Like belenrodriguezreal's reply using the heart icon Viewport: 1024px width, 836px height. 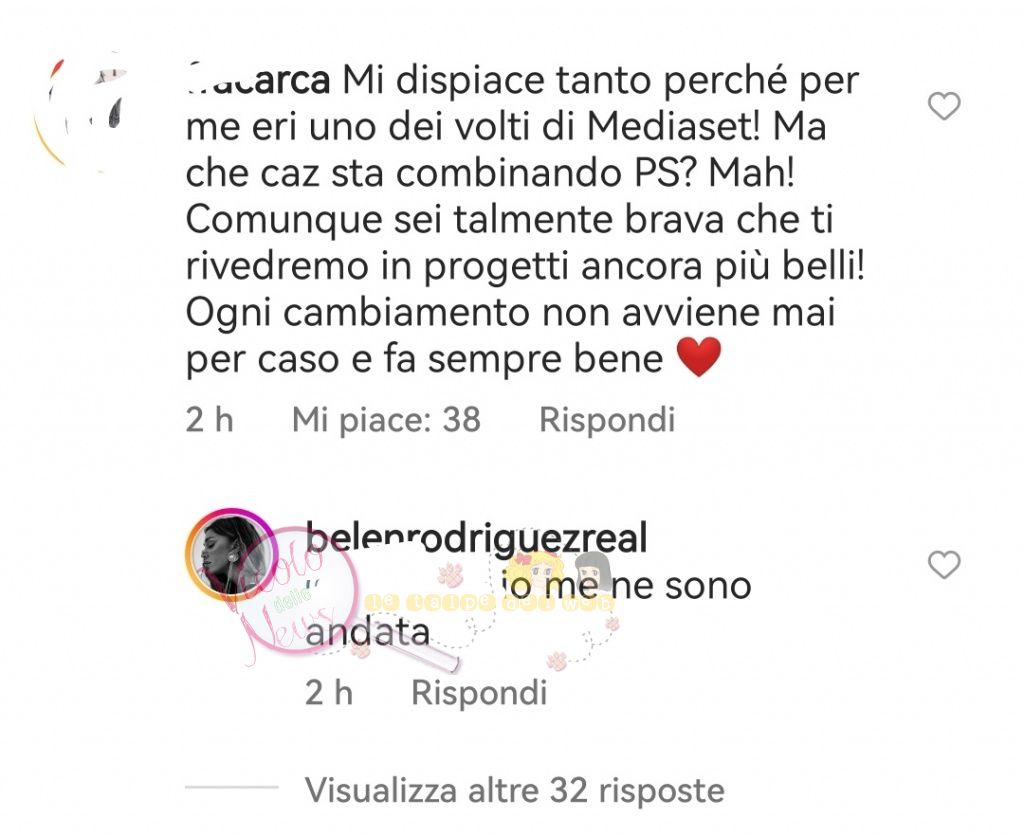[944, 565]
